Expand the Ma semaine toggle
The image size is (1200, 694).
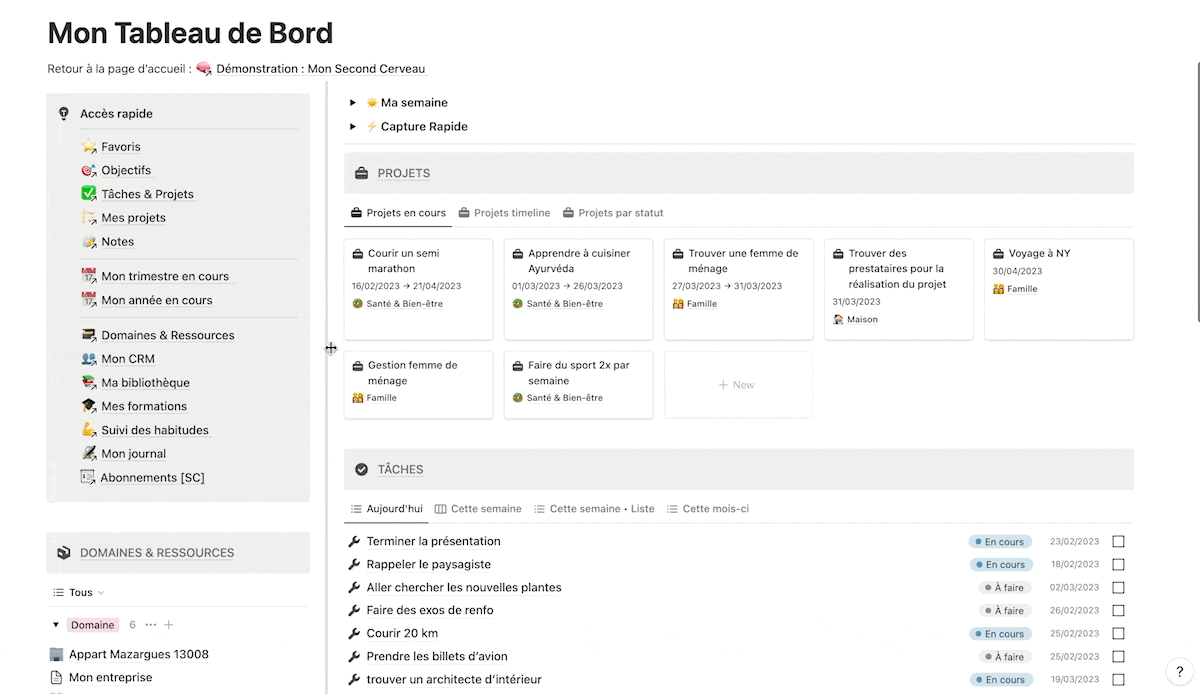[353, 103]
